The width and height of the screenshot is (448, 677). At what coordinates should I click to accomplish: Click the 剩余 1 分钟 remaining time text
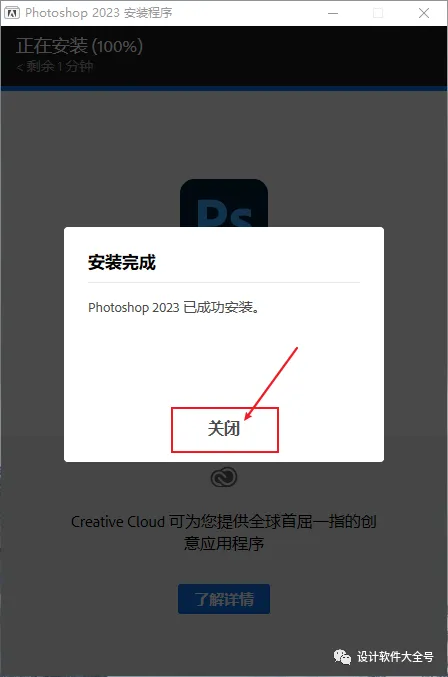tap(55, 66)
